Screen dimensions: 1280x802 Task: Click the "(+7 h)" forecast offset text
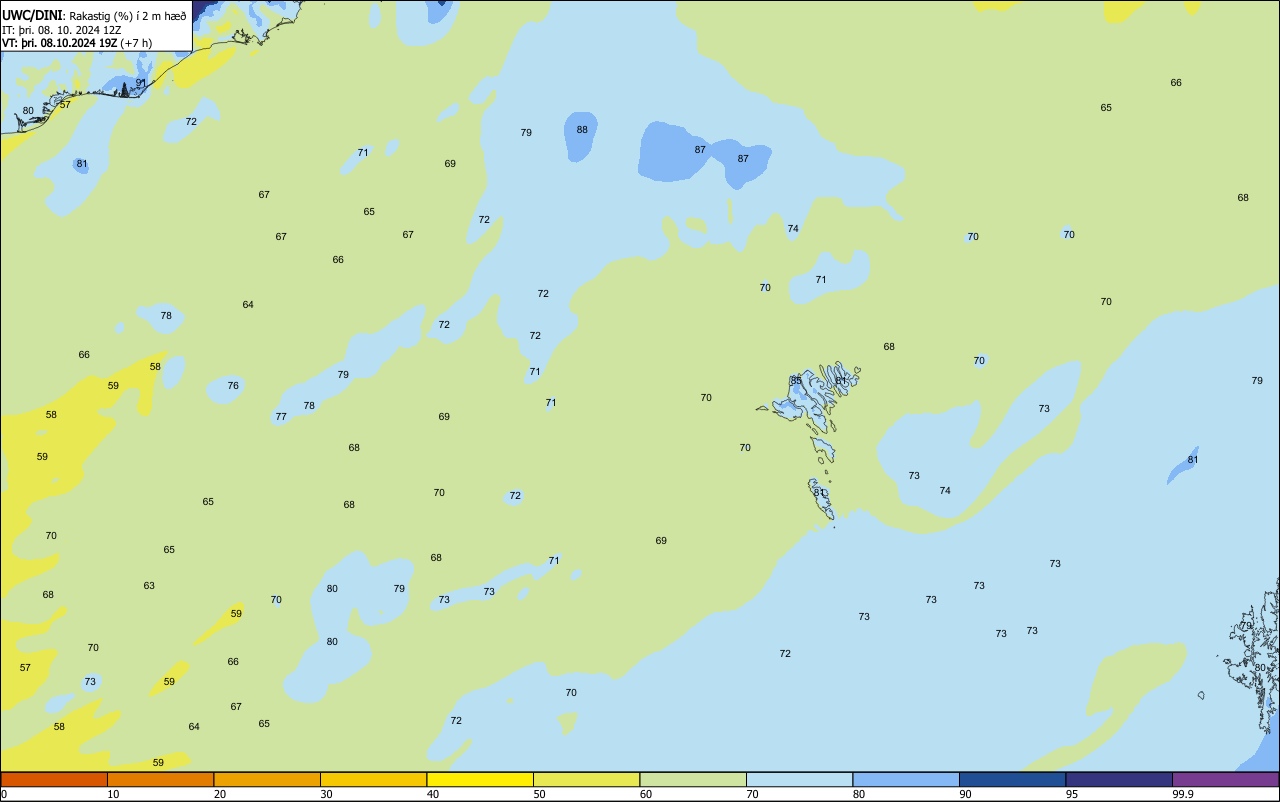pos(136,43)
